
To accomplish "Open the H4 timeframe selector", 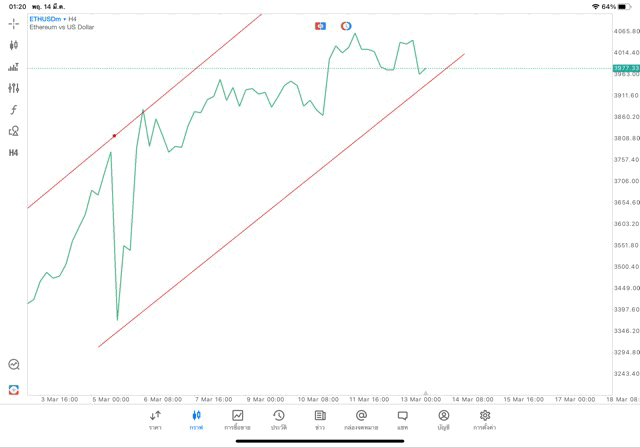I will tap(14, 152).
